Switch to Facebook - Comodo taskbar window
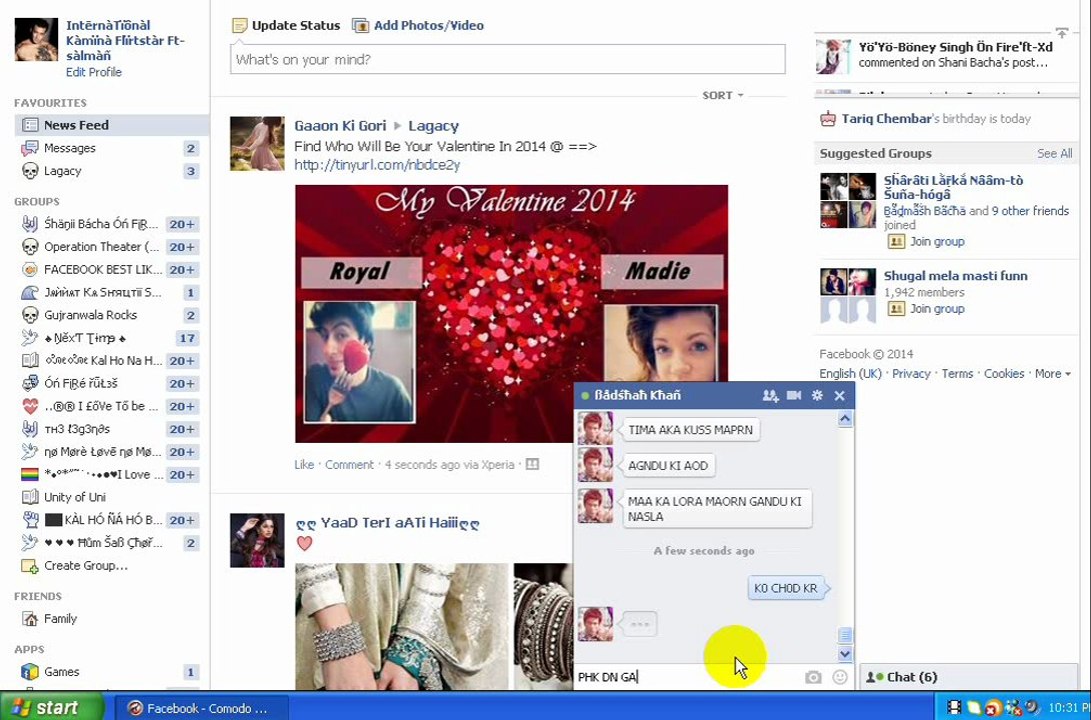This screenshot has width=1091, height=720. 201,708
